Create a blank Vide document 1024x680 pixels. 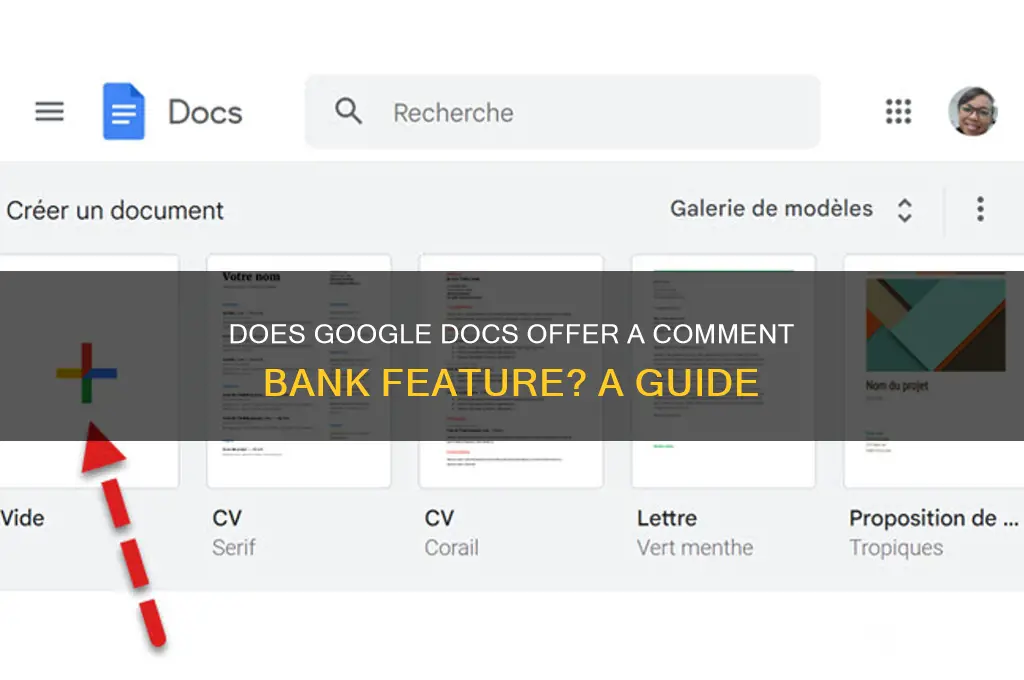[88, 371]
